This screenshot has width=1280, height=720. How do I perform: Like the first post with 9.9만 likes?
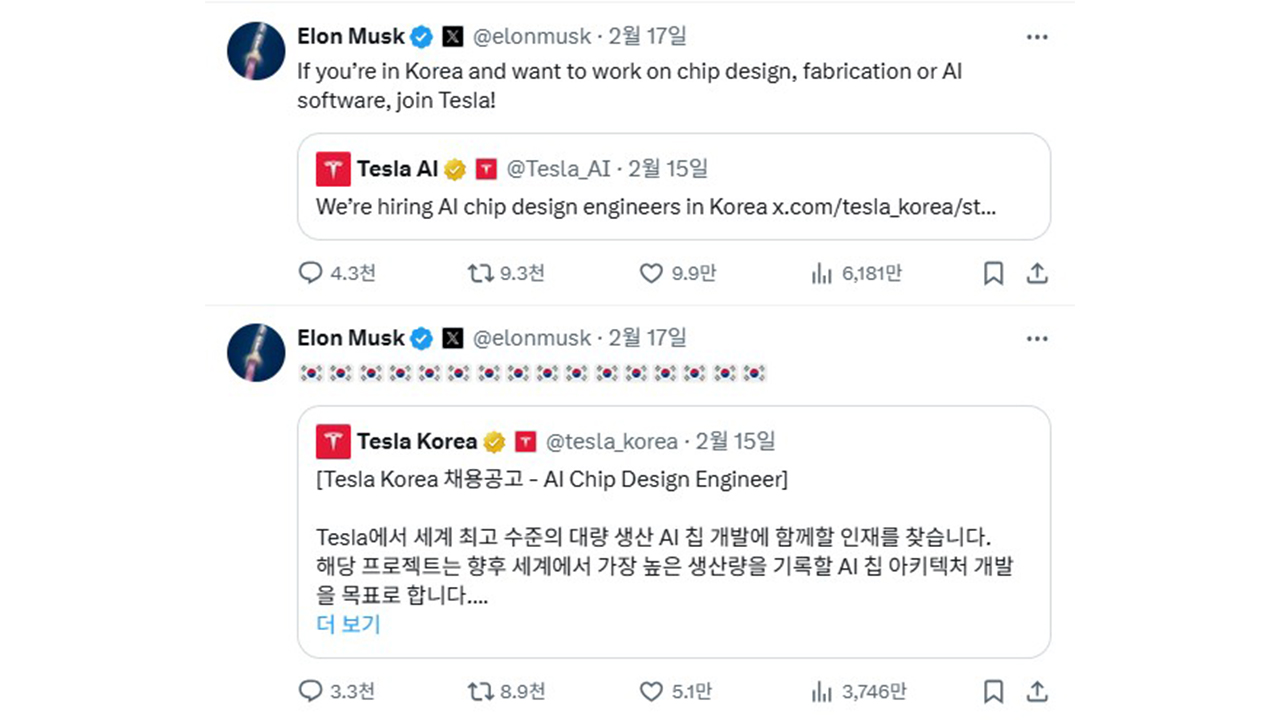point(651,273)
